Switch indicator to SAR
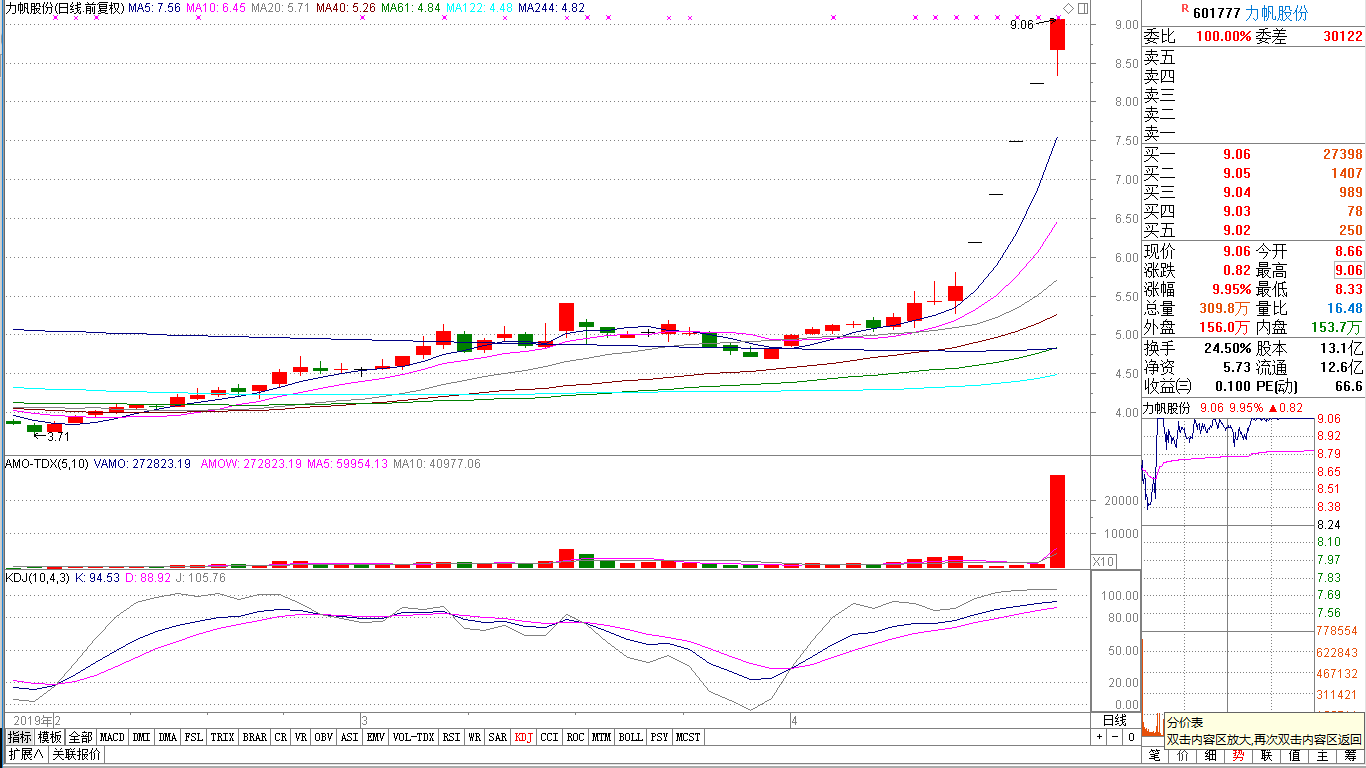The width and height of the screenshot is (1366, 768). pyautogui.click(x=497, y=737)
